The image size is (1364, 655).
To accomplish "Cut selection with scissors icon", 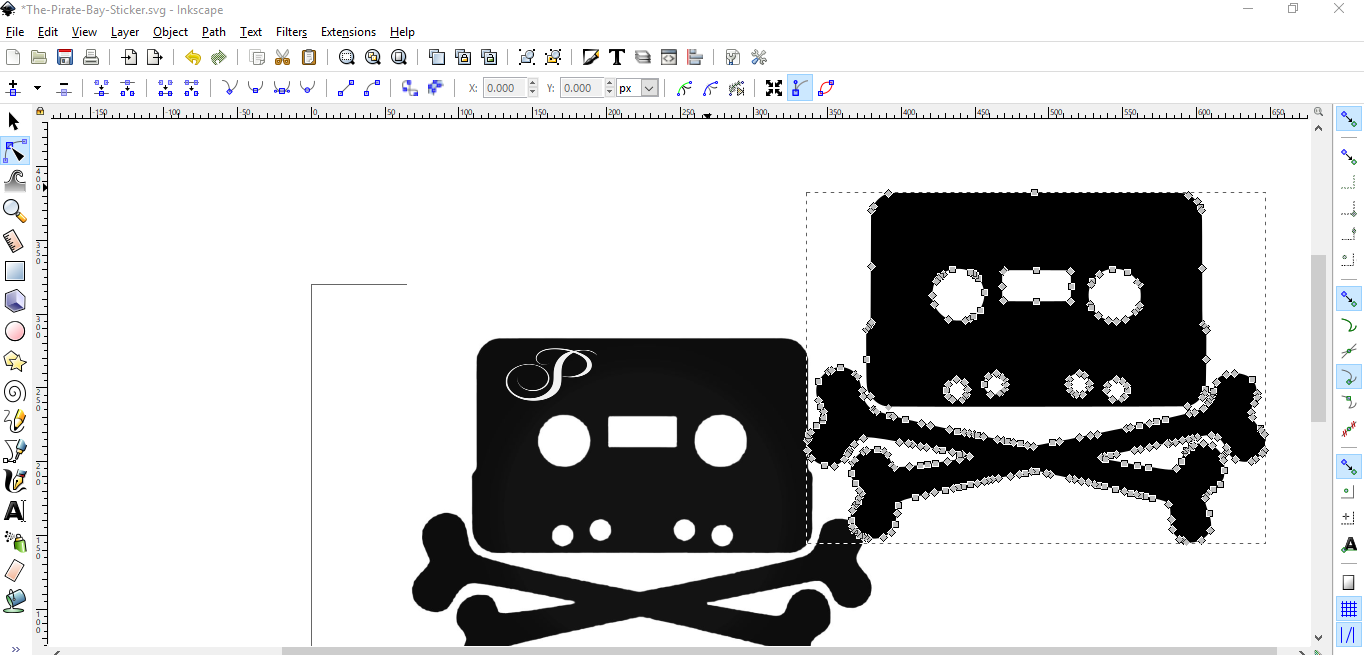I will (x=283, y=57).
